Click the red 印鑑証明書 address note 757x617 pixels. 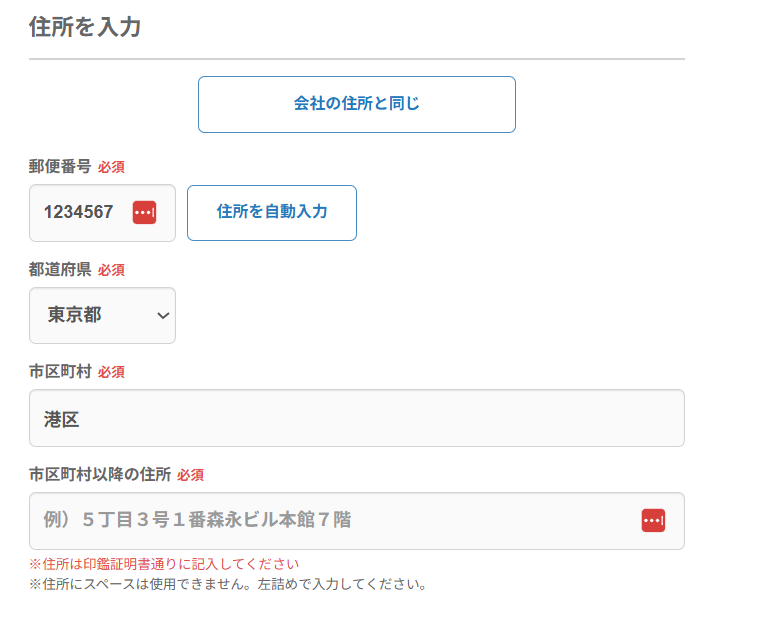[x=164, y=564]
